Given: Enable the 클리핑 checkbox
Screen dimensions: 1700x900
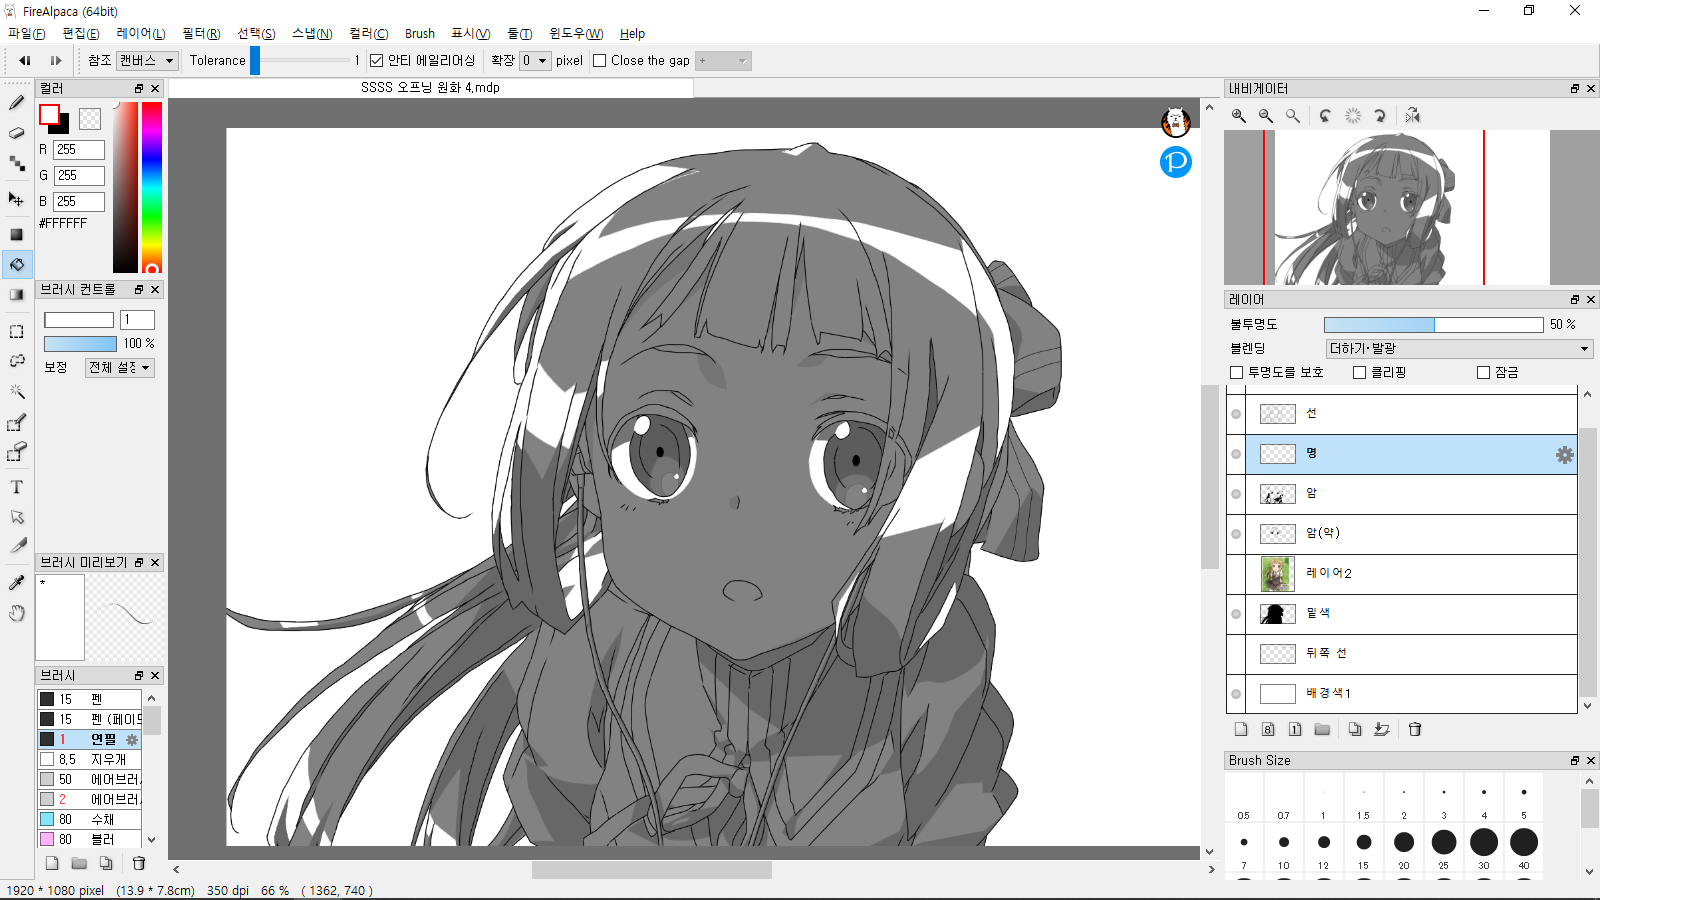Looking at the screenshot, I should [1359, 372].
